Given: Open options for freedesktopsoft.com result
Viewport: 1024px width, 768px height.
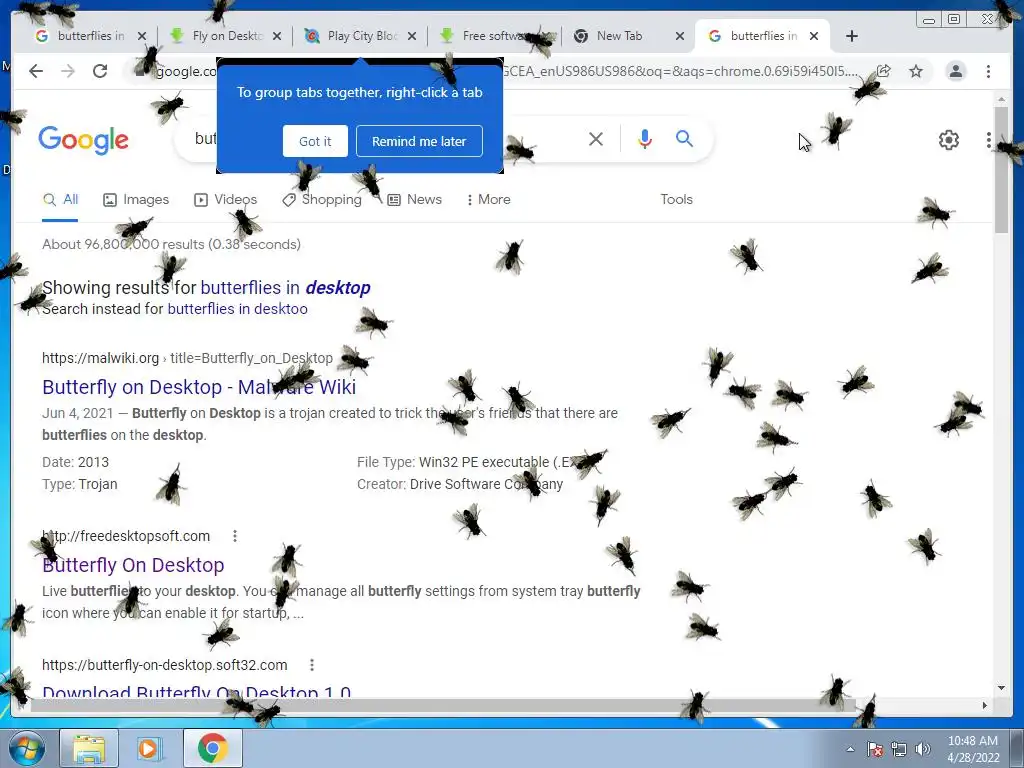Looking at the screenshot, I should click(x=234, y=536).
